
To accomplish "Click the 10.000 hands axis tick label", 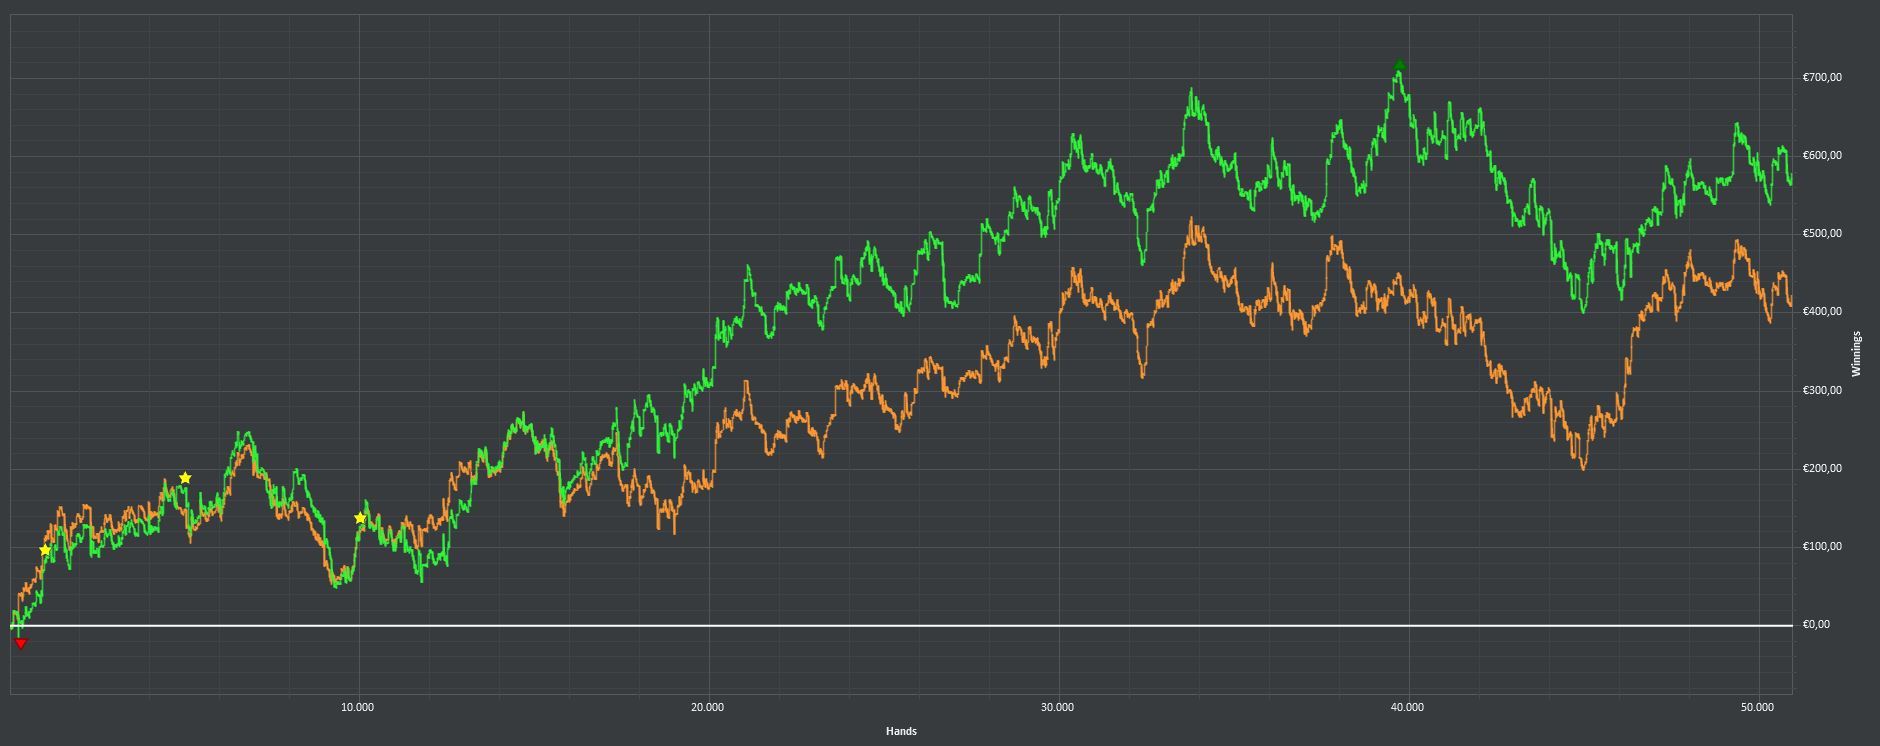I will point(357,708).
